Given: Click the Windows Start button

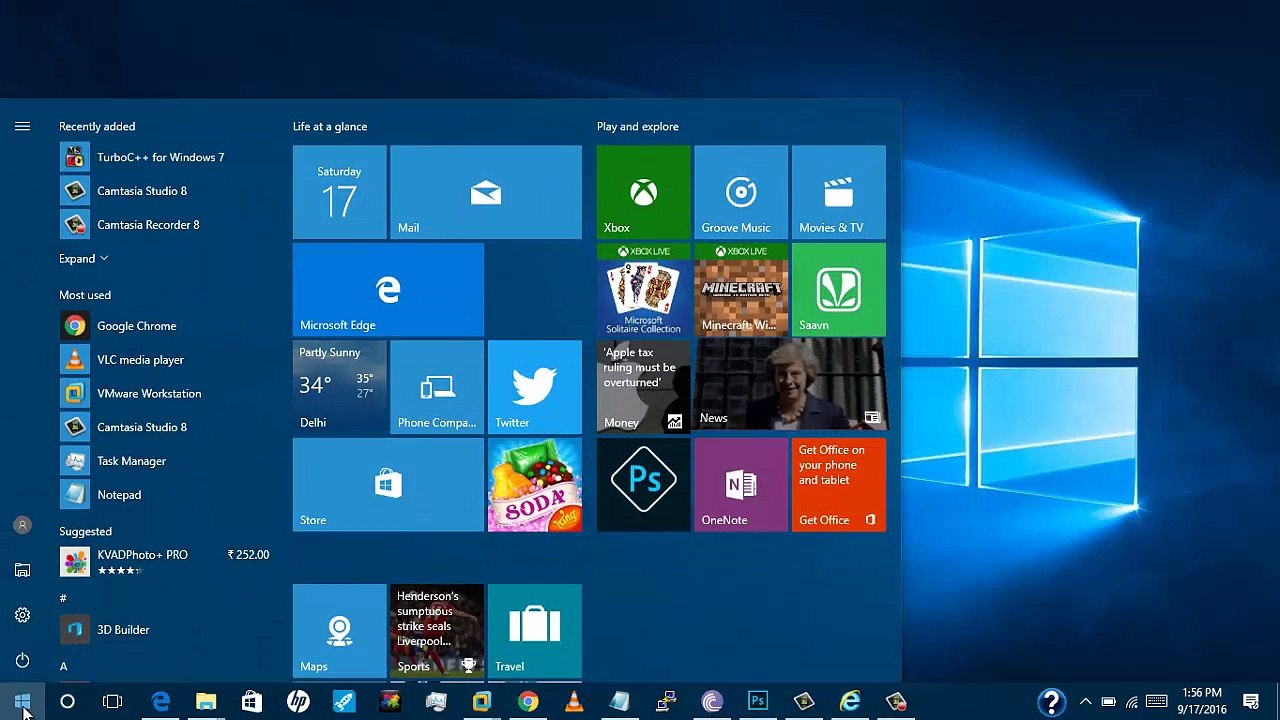Looking at the screenshot, I should pyautogui.click(x=22, y=702).
